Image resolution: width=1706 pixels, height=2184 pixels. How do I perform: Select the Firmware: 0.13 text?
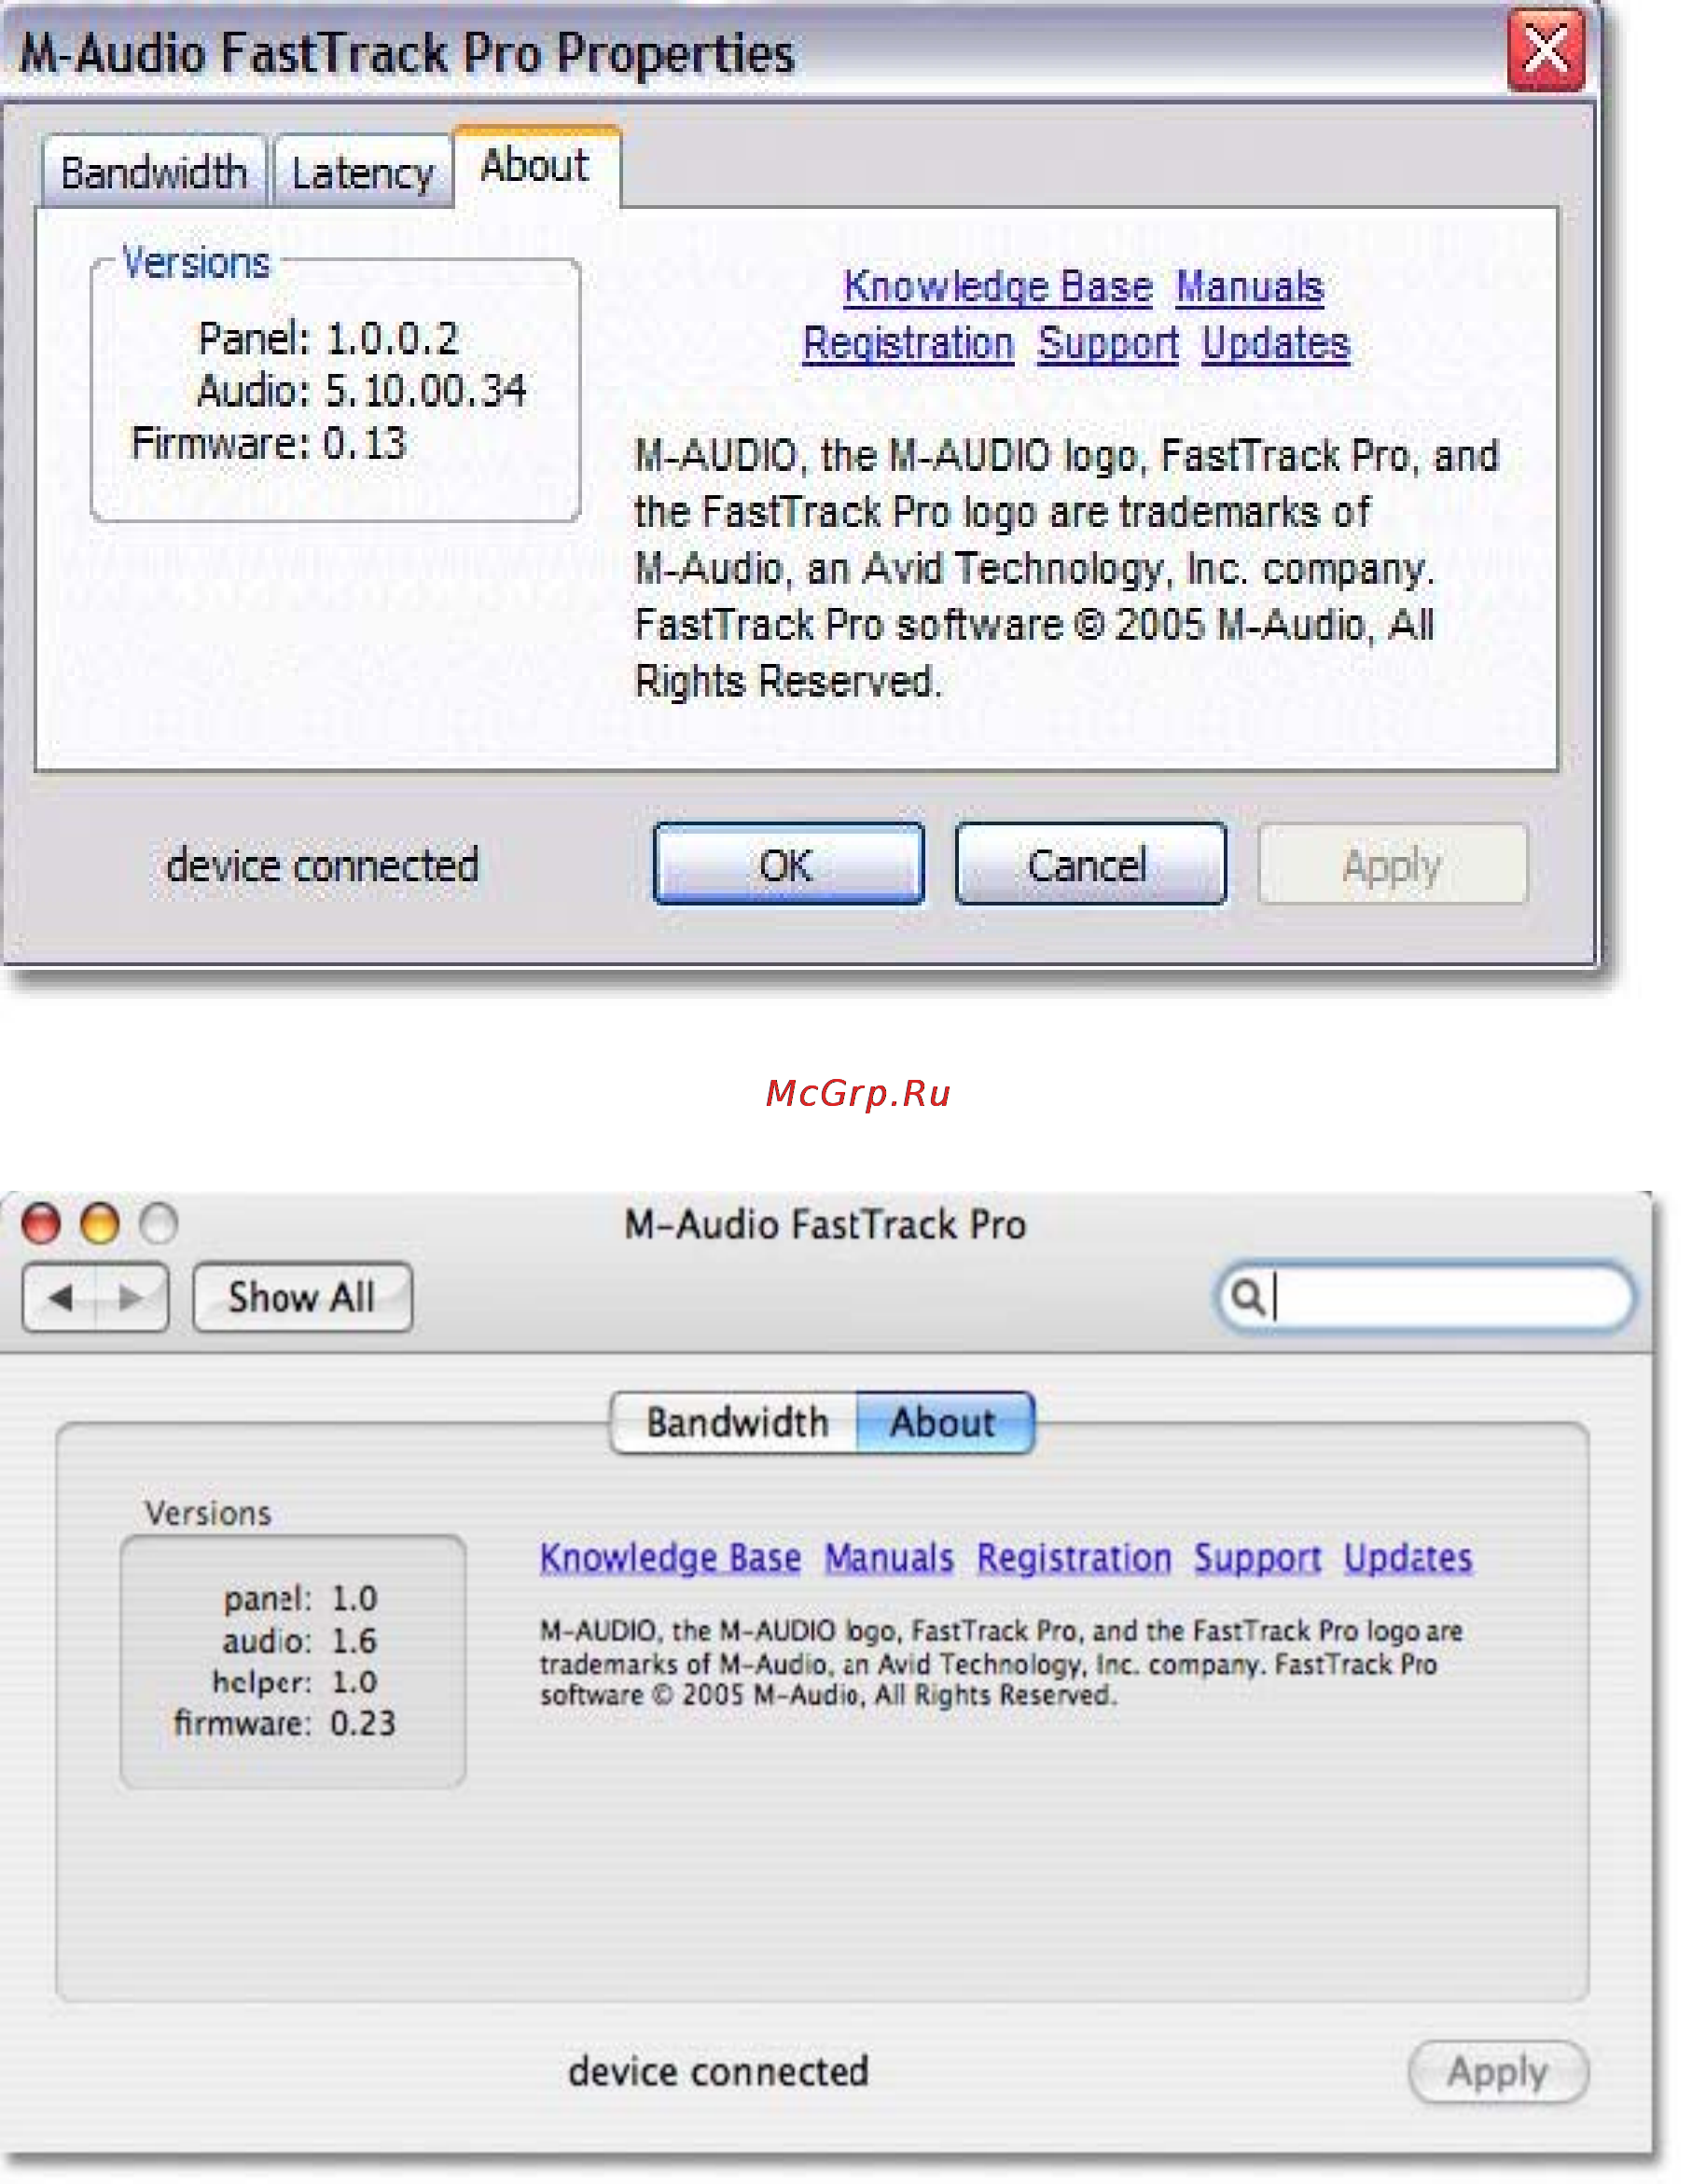tap(269, 443)
